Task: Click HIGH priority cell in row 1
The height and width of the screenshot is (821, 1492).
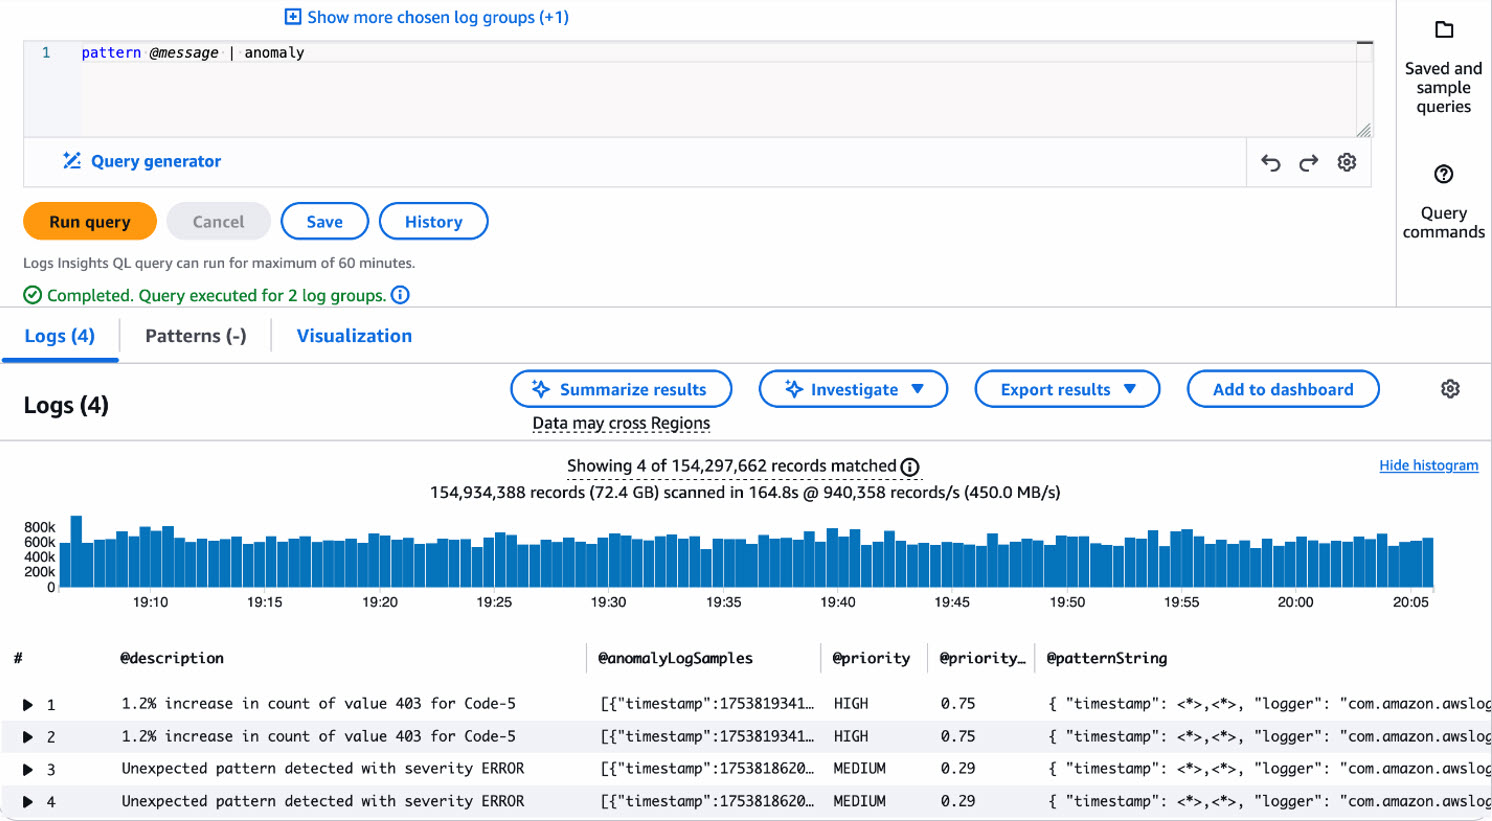Action: point(851,704)
